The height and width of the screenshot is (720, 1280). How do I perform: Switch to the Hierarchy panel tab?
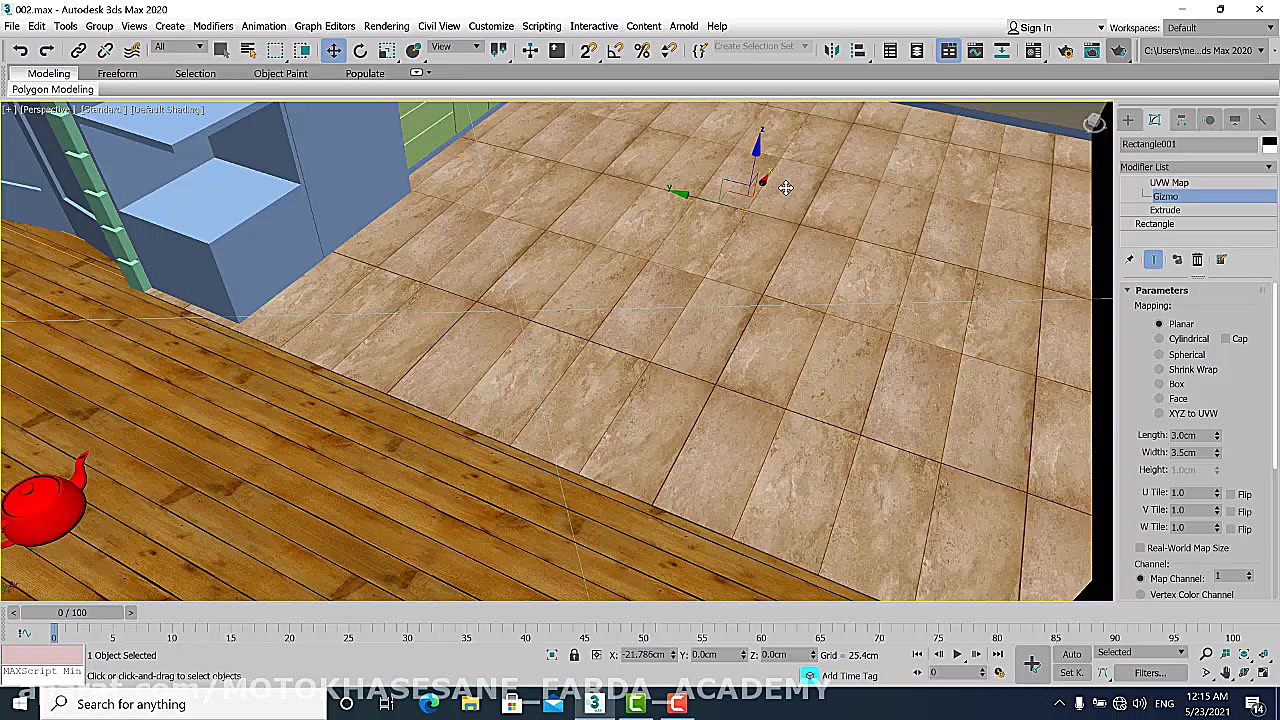point(1181,120)
